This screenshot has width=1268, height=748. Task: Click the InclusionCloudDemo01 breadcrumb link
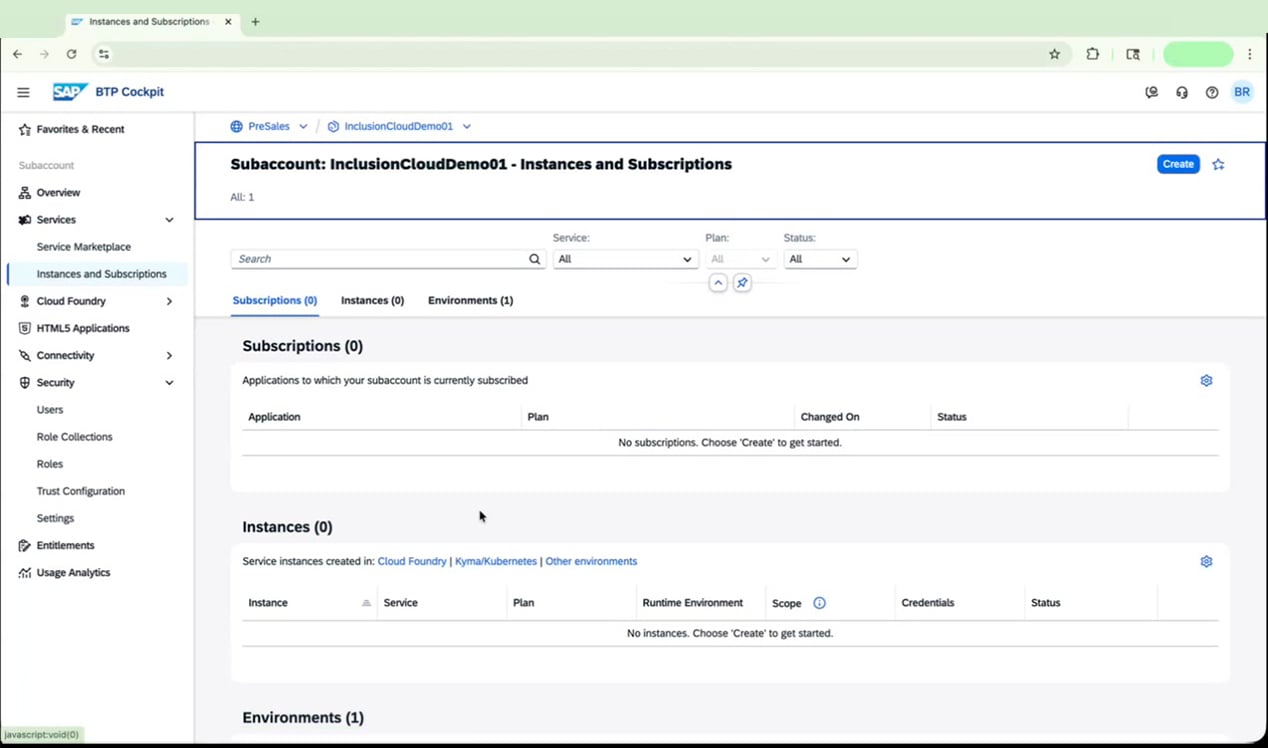click(399, 127)
